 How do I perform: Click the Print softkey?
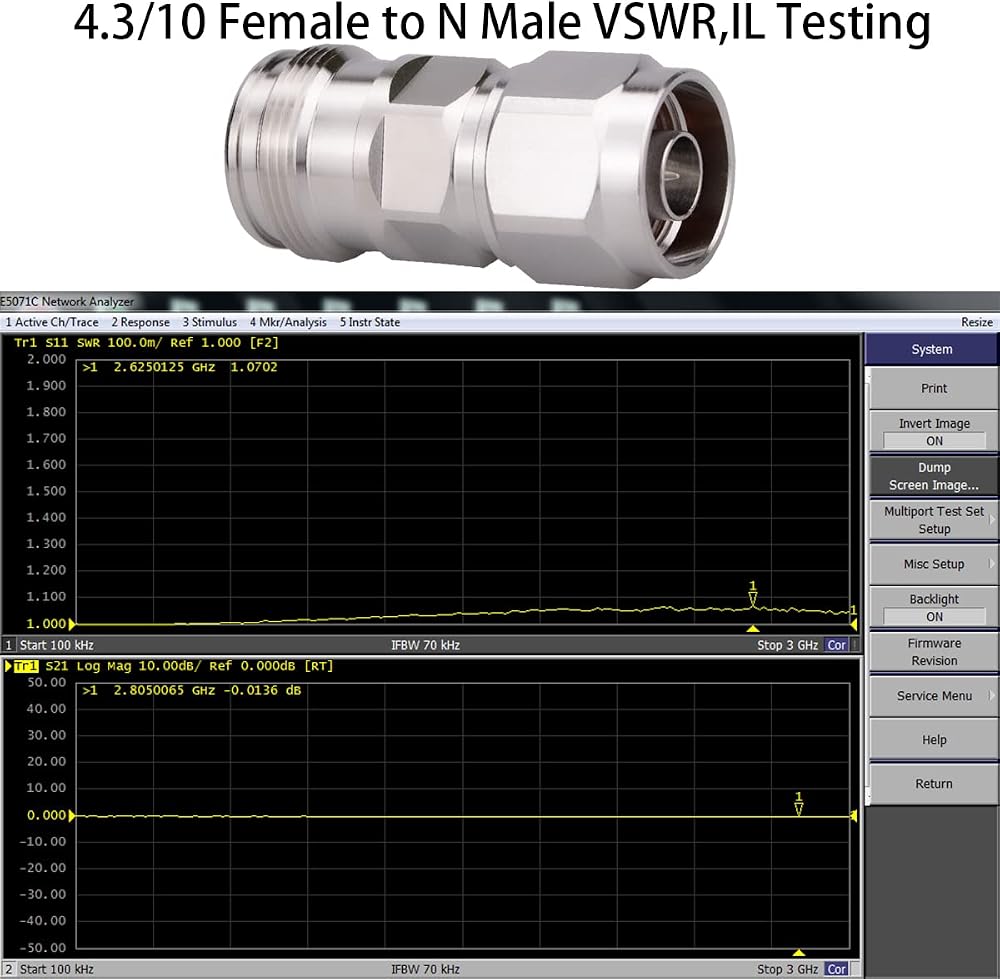(x=934, y=388)
